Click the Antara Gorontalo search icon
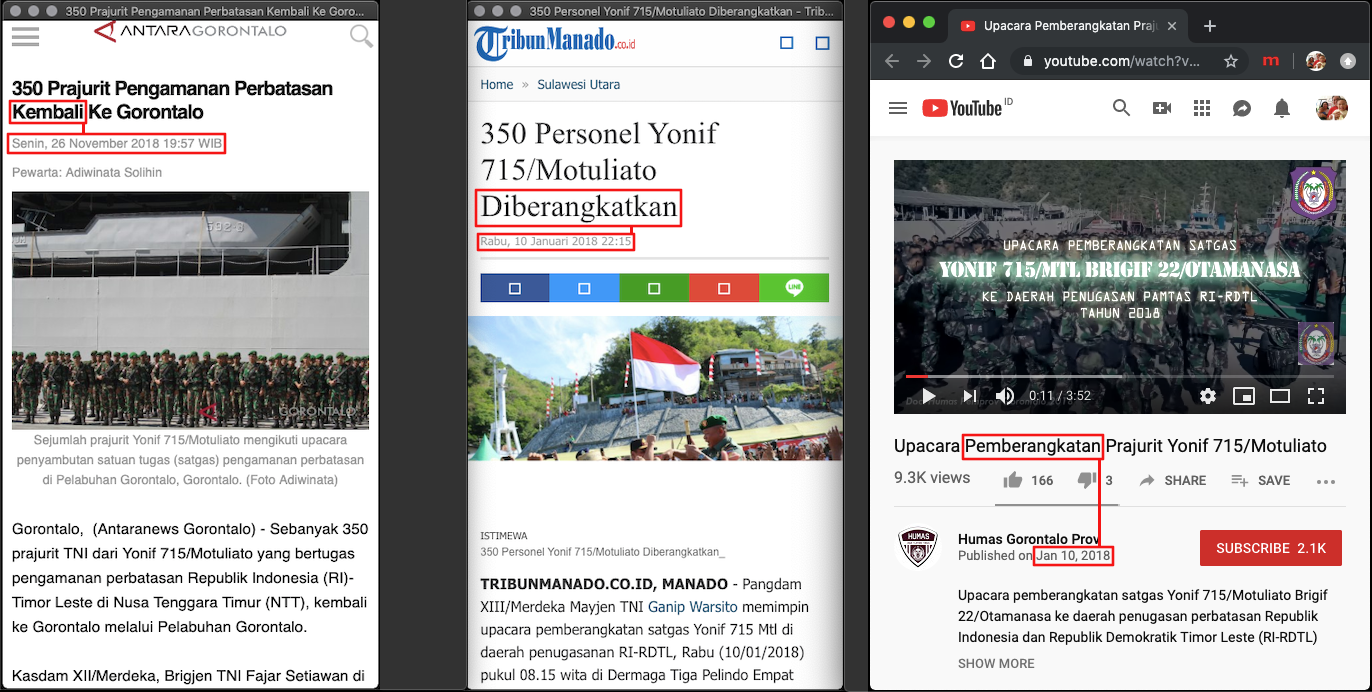 [x=361, y=37]
